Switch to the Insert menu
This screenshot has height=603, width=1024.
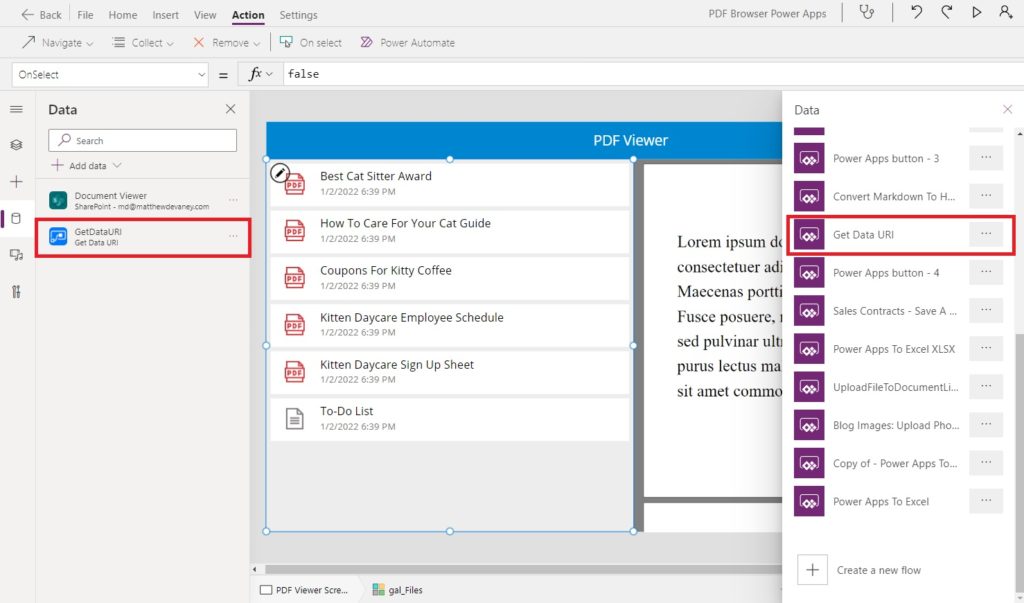pos(165,14)
